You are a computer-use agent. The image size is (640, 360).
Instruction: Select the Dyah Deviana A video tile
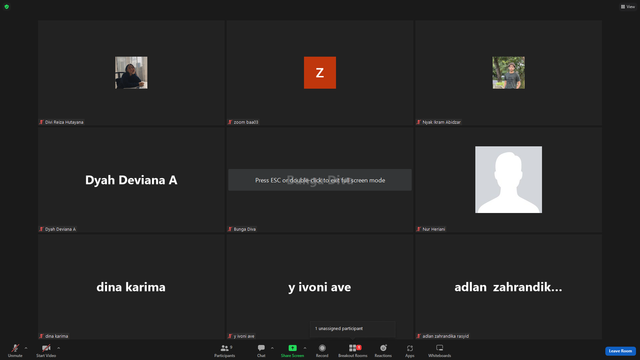[131, 180]
